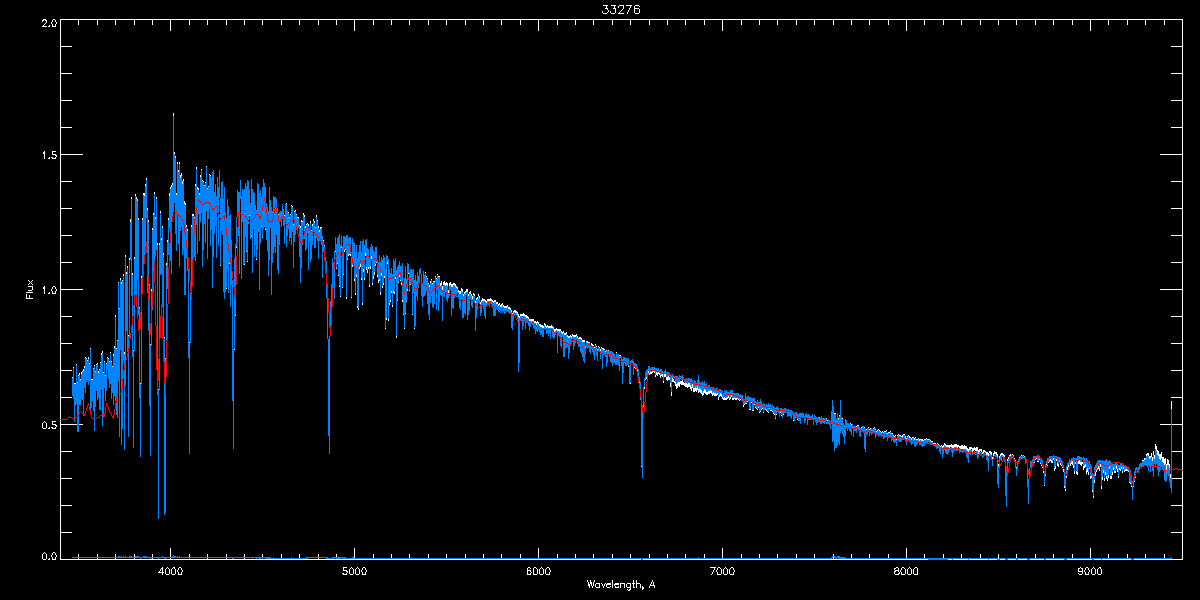This screenshot has height=600, width=1200.
Task: Click the 0.0 y-axis tick label
Action: point(48,556)
